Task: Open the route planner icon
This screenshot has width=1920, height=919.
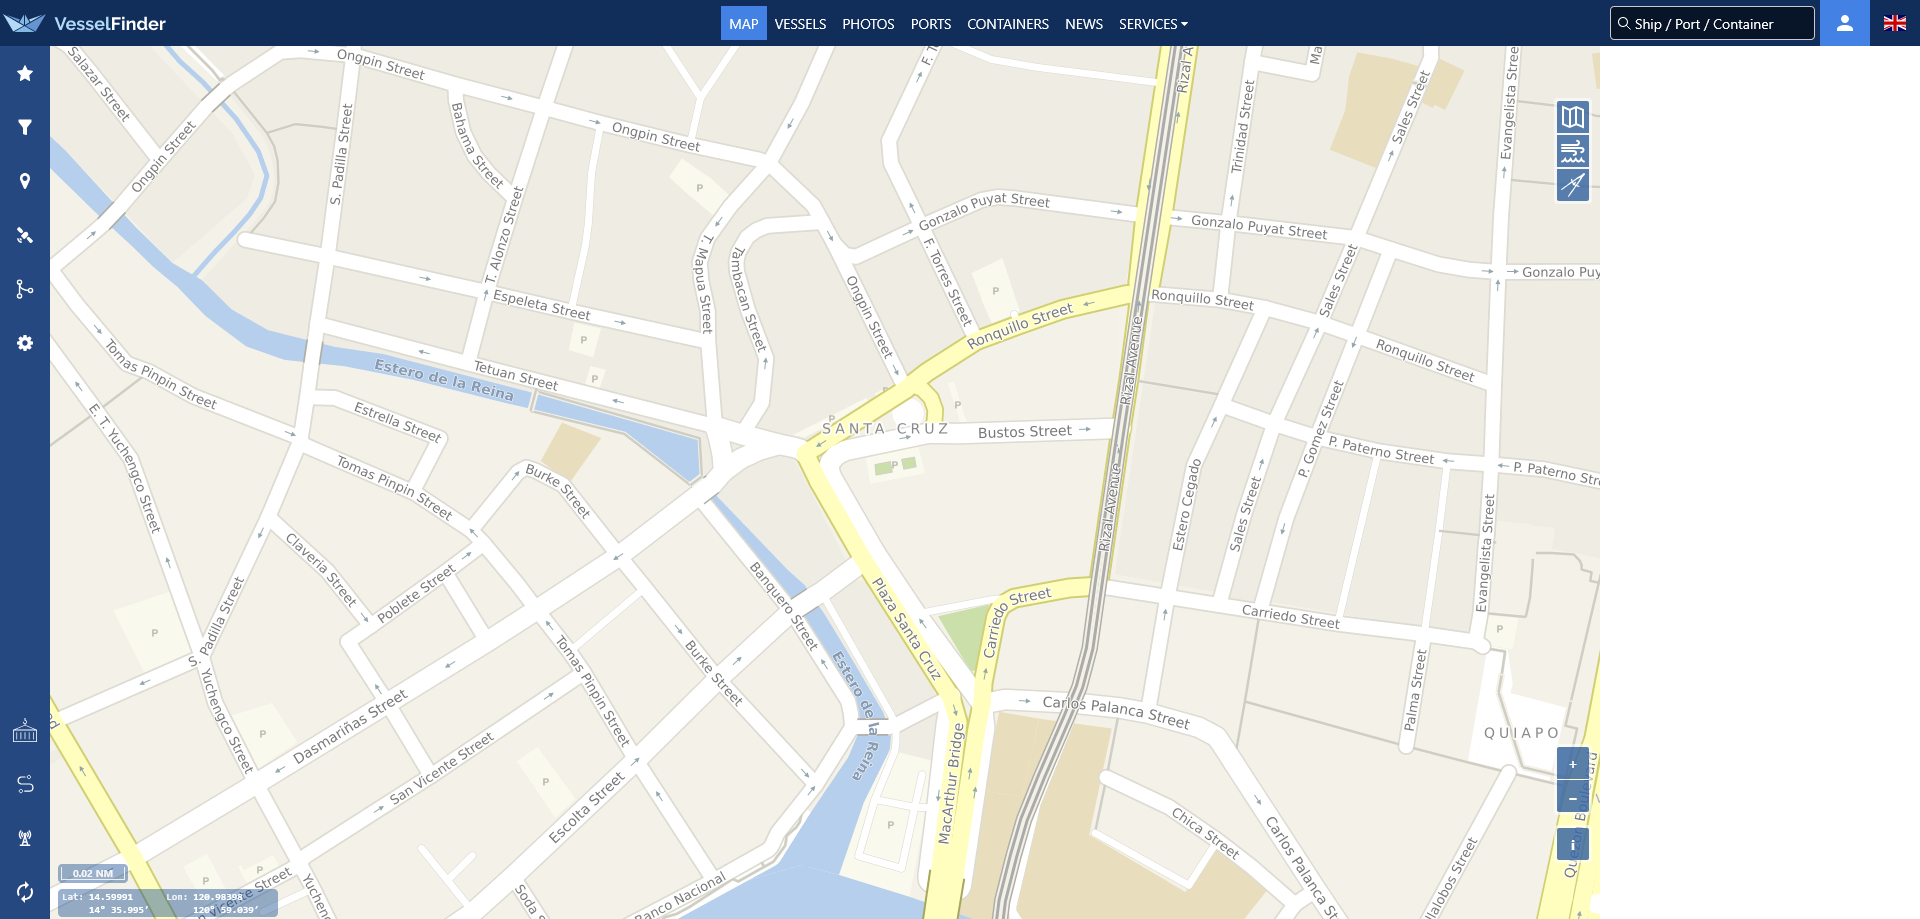Action: (25, 784)
